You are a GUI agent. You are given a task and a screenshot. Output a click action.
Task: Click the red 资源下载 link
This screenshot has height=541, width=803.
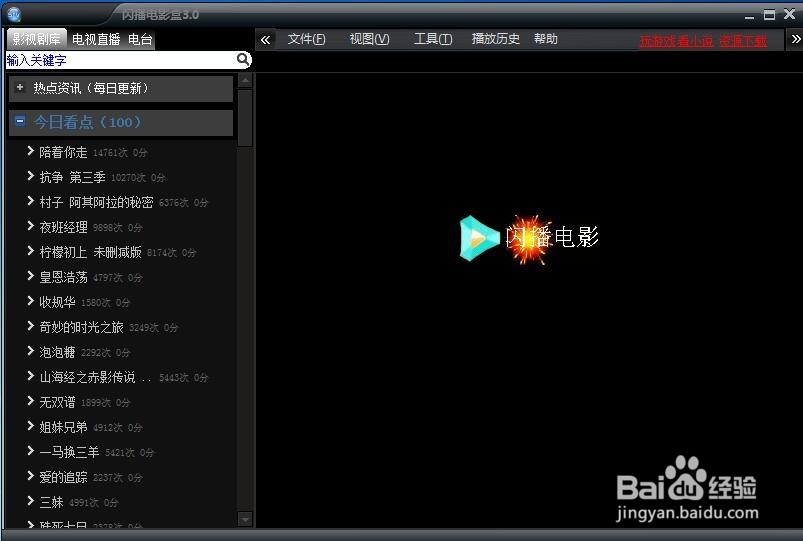pos(743,41)
